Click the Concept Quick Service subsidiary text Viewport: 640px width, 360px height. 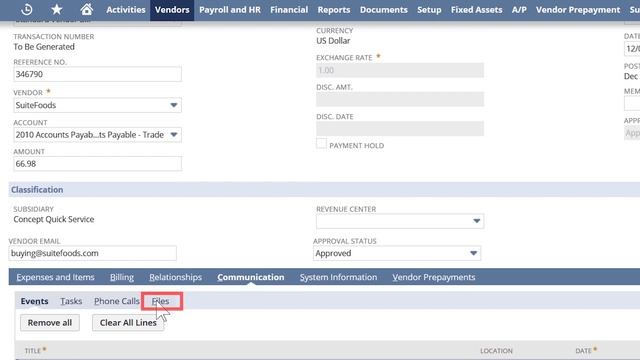tap(53, 219)
